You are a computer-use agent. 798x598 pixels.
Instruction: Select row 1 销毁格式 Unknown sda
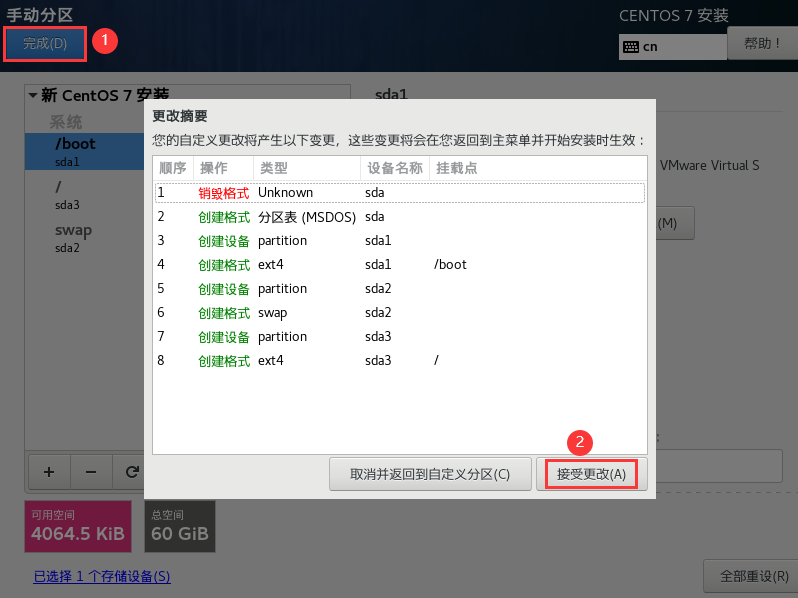coord(400,193)
